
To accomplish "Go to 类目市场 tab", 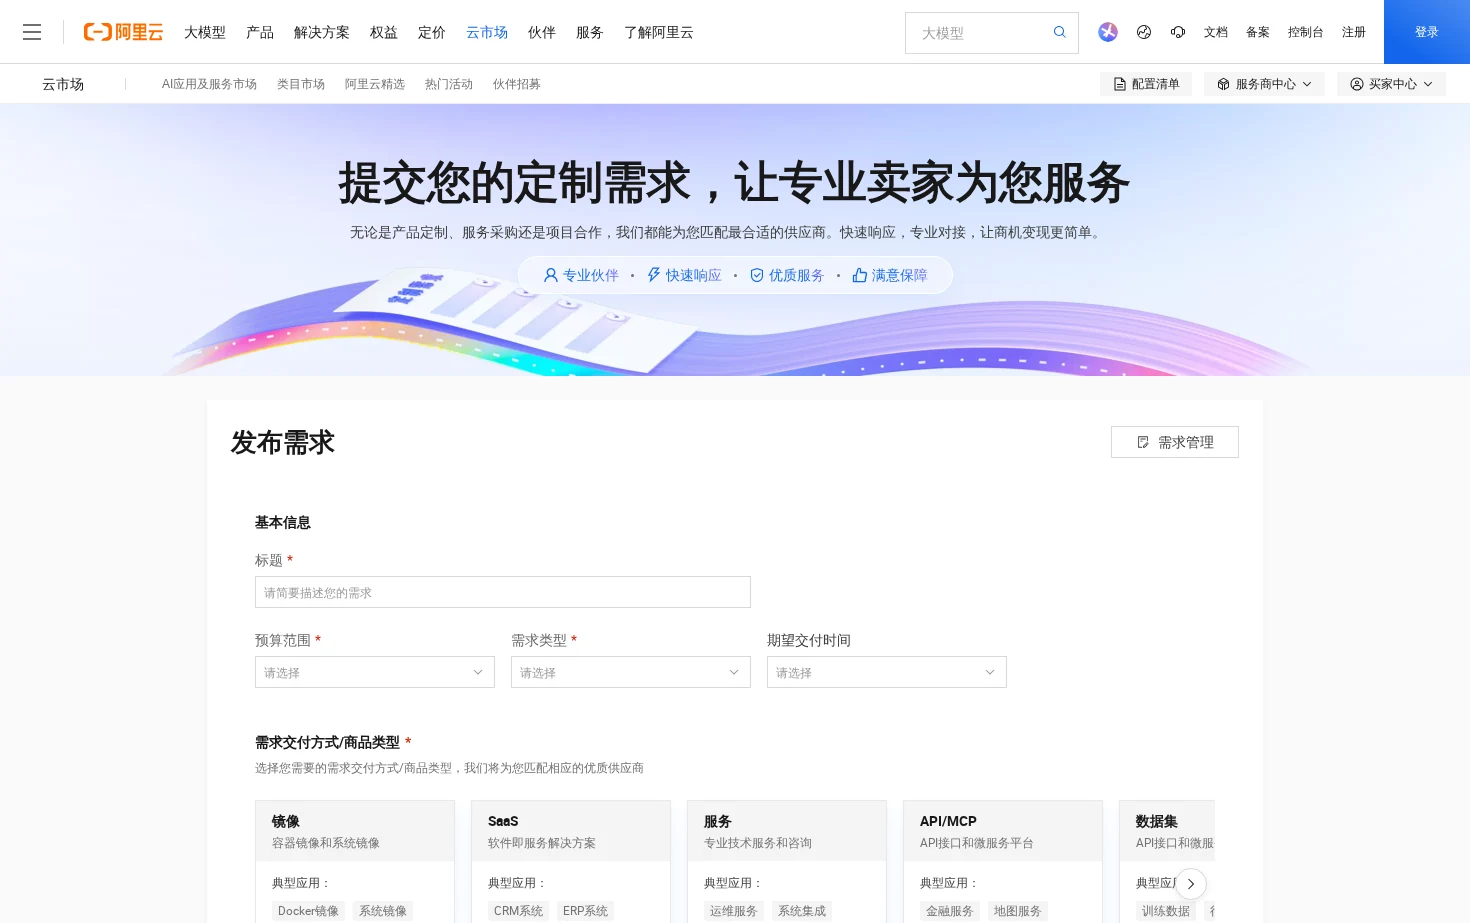I will click(301, 84).
